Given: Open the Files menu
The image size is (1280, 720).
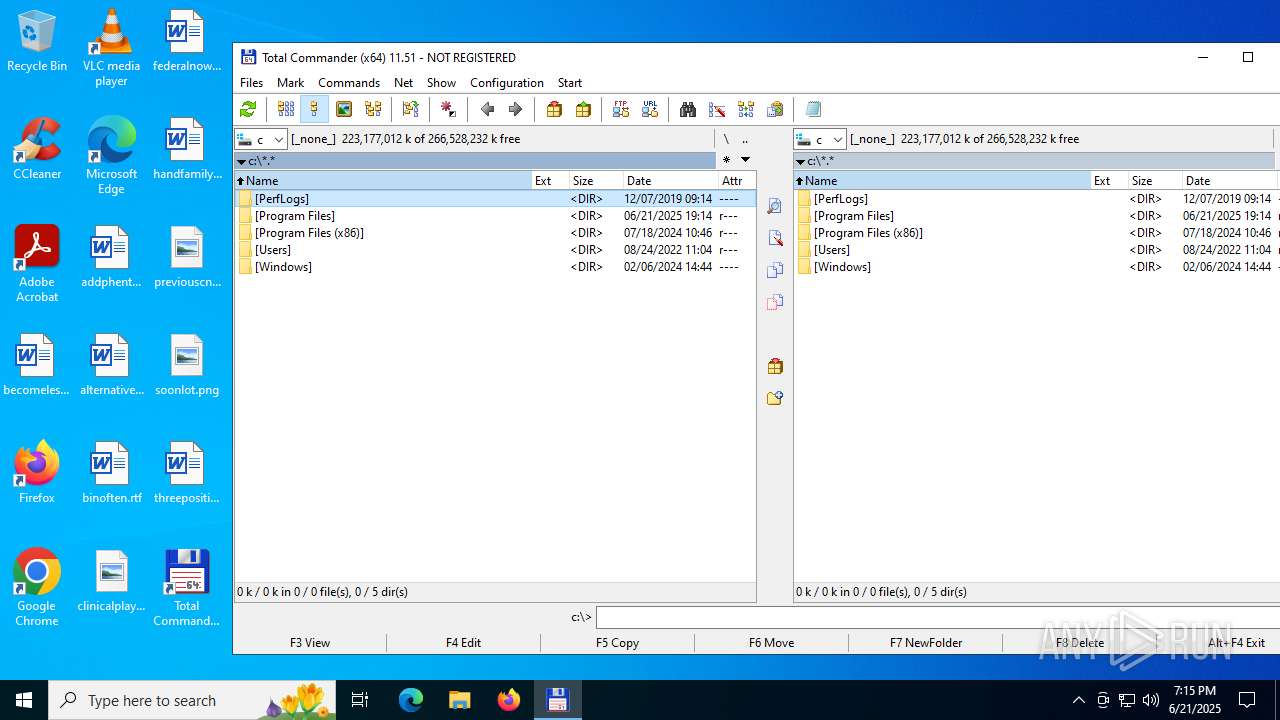Looking at the screenshot, I should point(252,83).
